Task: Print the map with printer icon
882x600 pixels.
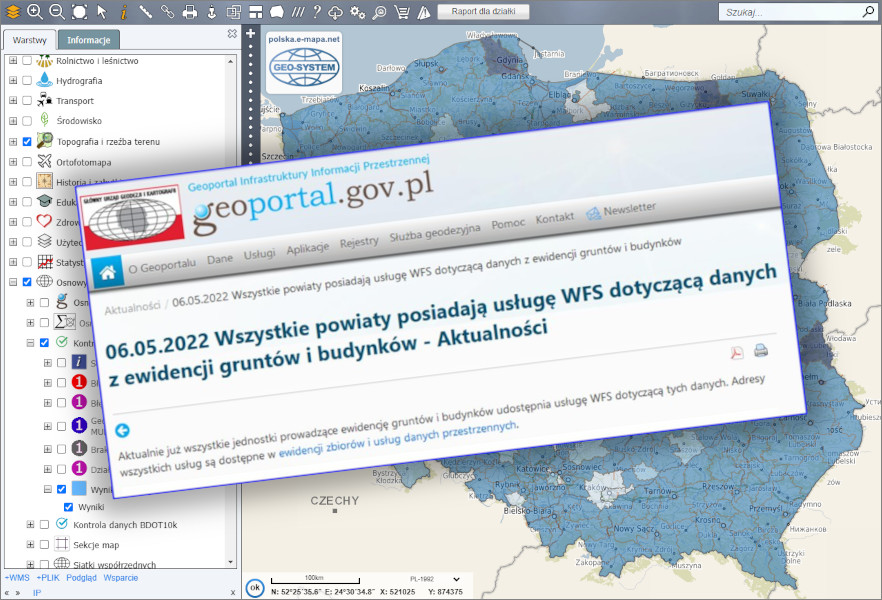Action: click(x=190, y=11)
